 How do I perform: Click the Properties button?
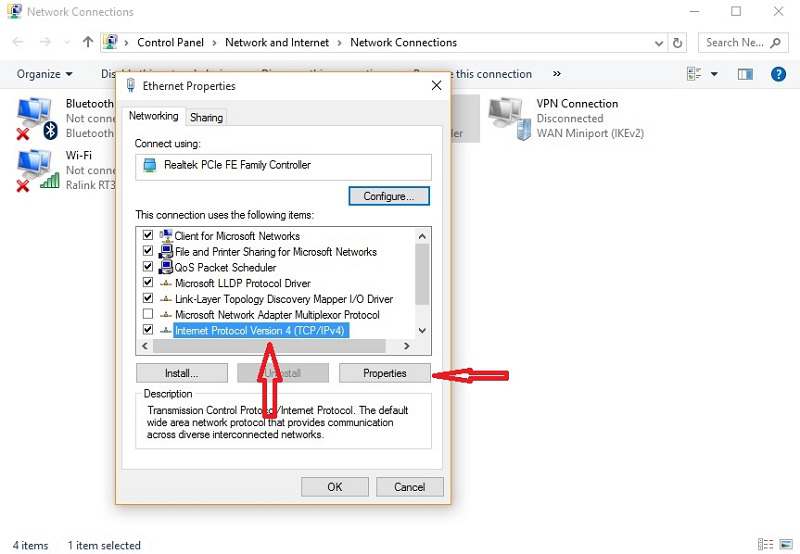385,373
